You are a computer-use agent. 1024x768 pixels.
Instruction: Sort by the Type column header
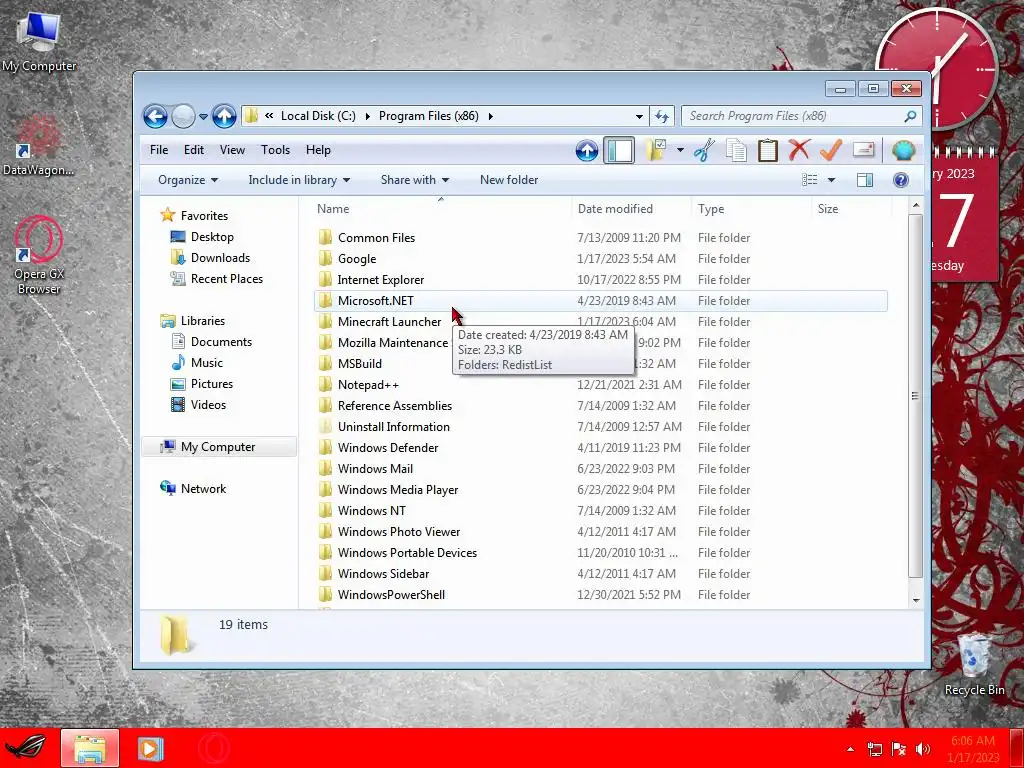[751, 208]
